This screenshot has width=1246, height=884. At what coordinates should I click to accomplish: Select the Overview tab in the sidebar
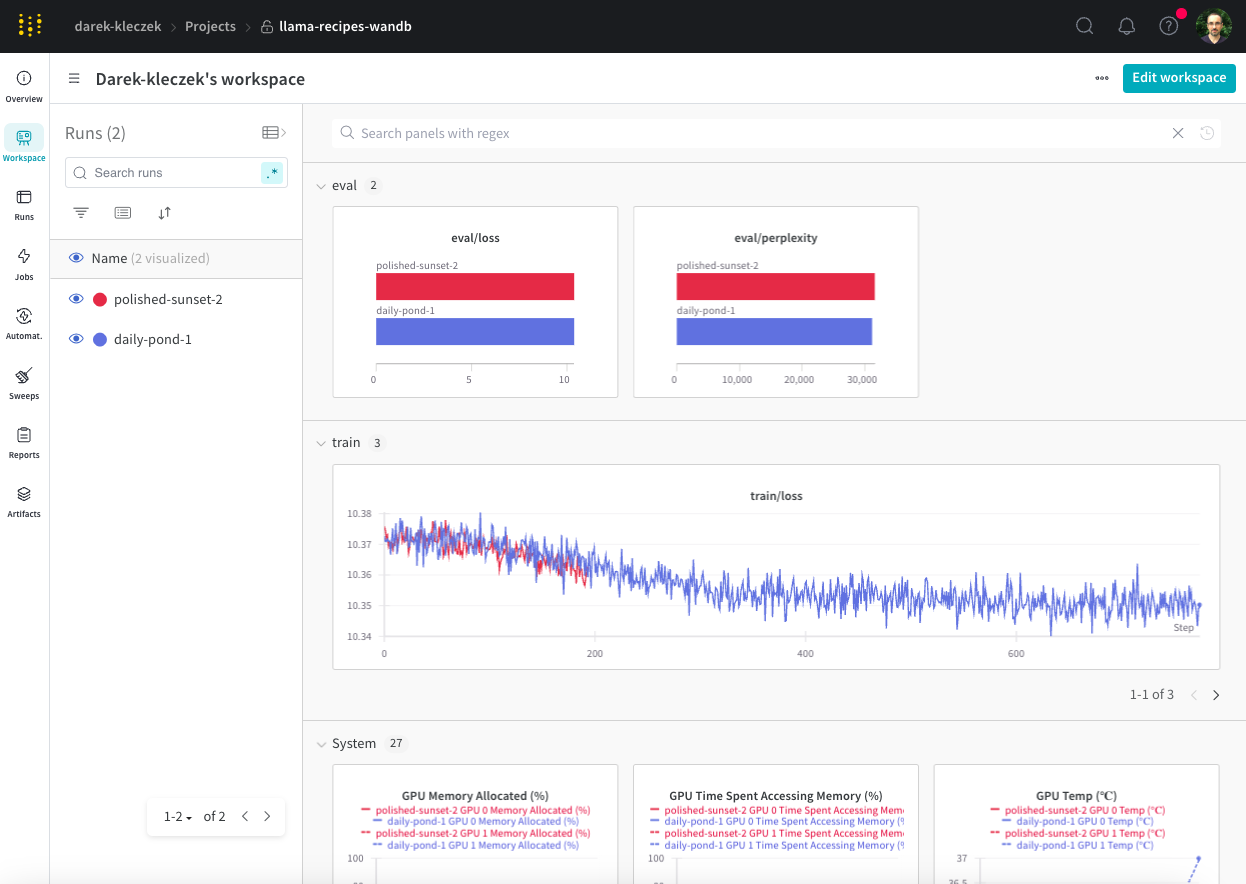pos(24,84)
